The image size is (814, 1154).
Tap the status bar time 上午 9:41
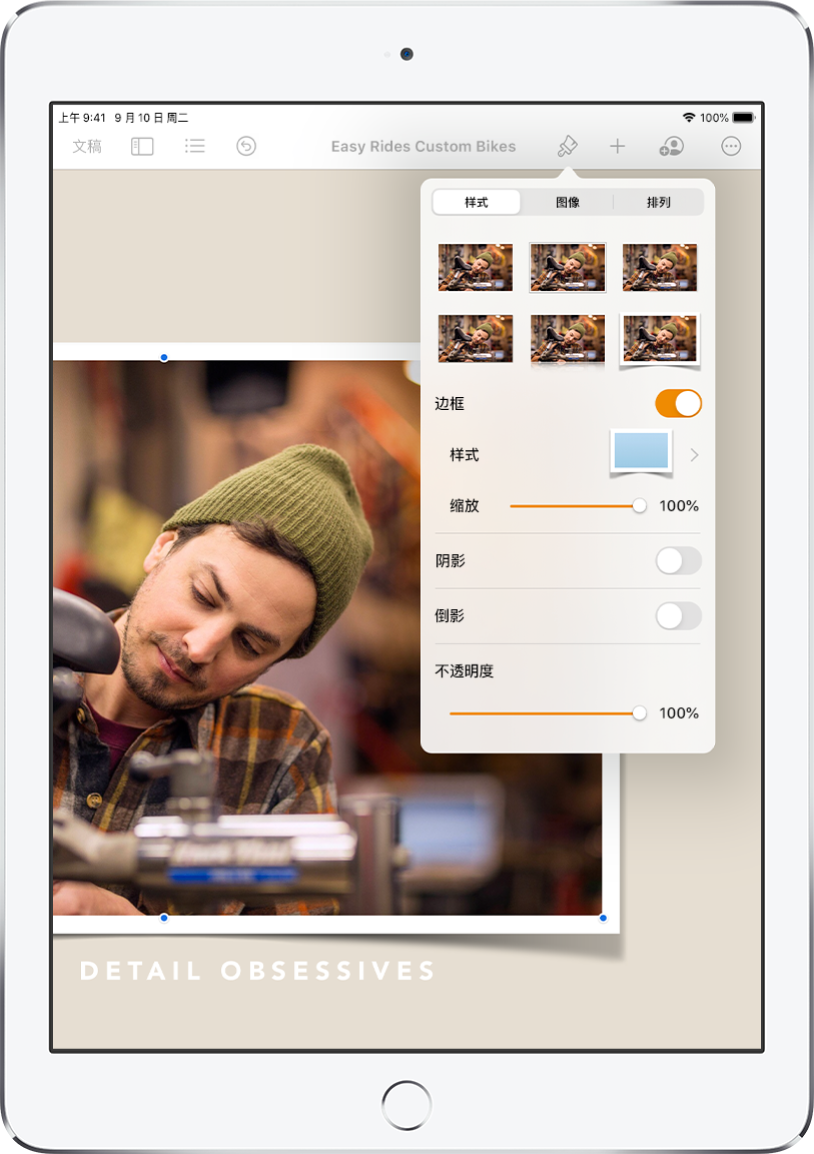(x=82, y=118)
